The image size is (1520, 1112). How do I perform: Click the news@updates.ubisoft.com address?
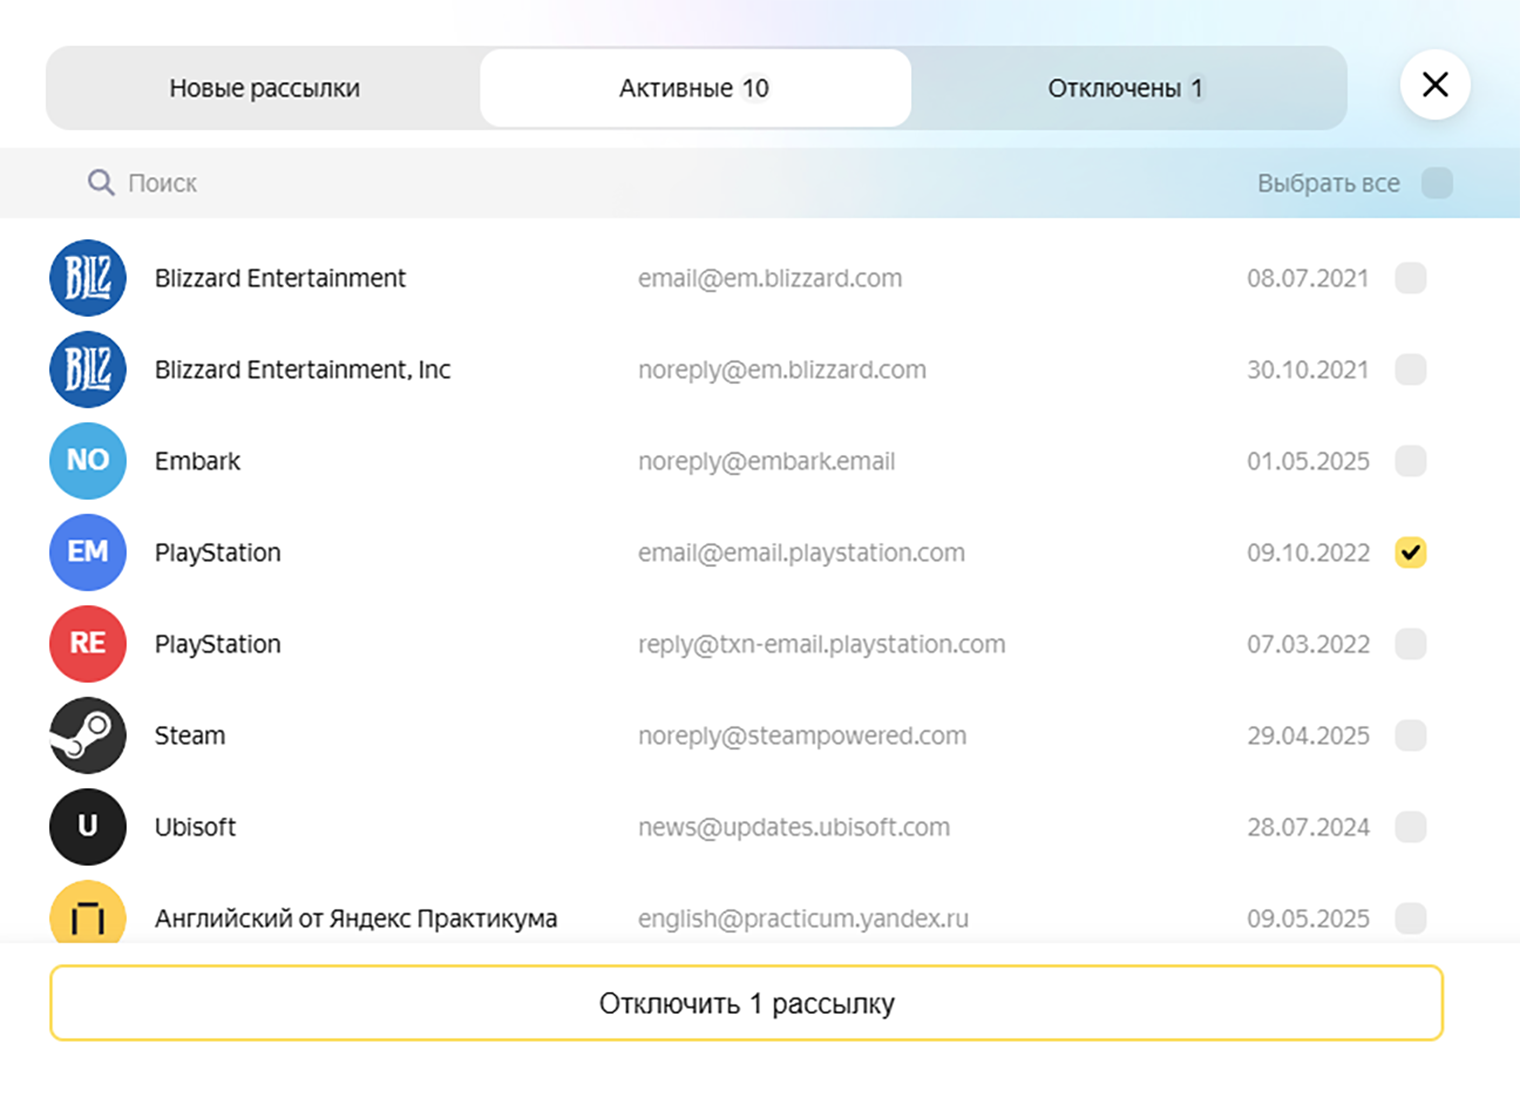(x=794, y=827)
